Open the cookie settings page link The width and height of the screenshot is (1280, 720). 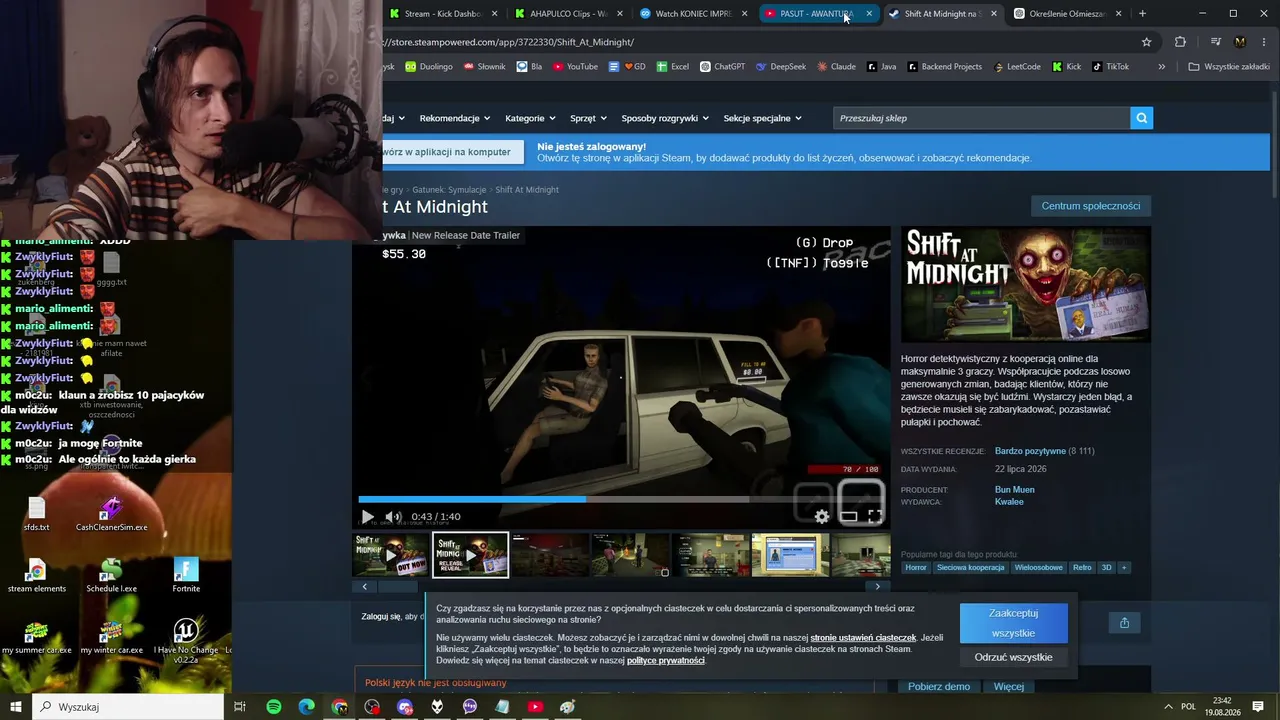pos(863,638)
